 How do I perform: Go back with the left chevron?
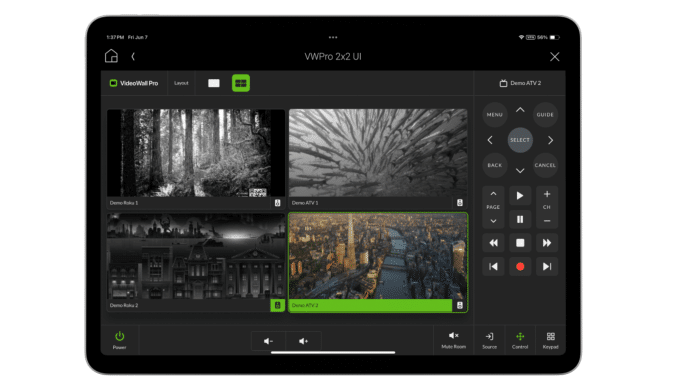coord(133,56)
